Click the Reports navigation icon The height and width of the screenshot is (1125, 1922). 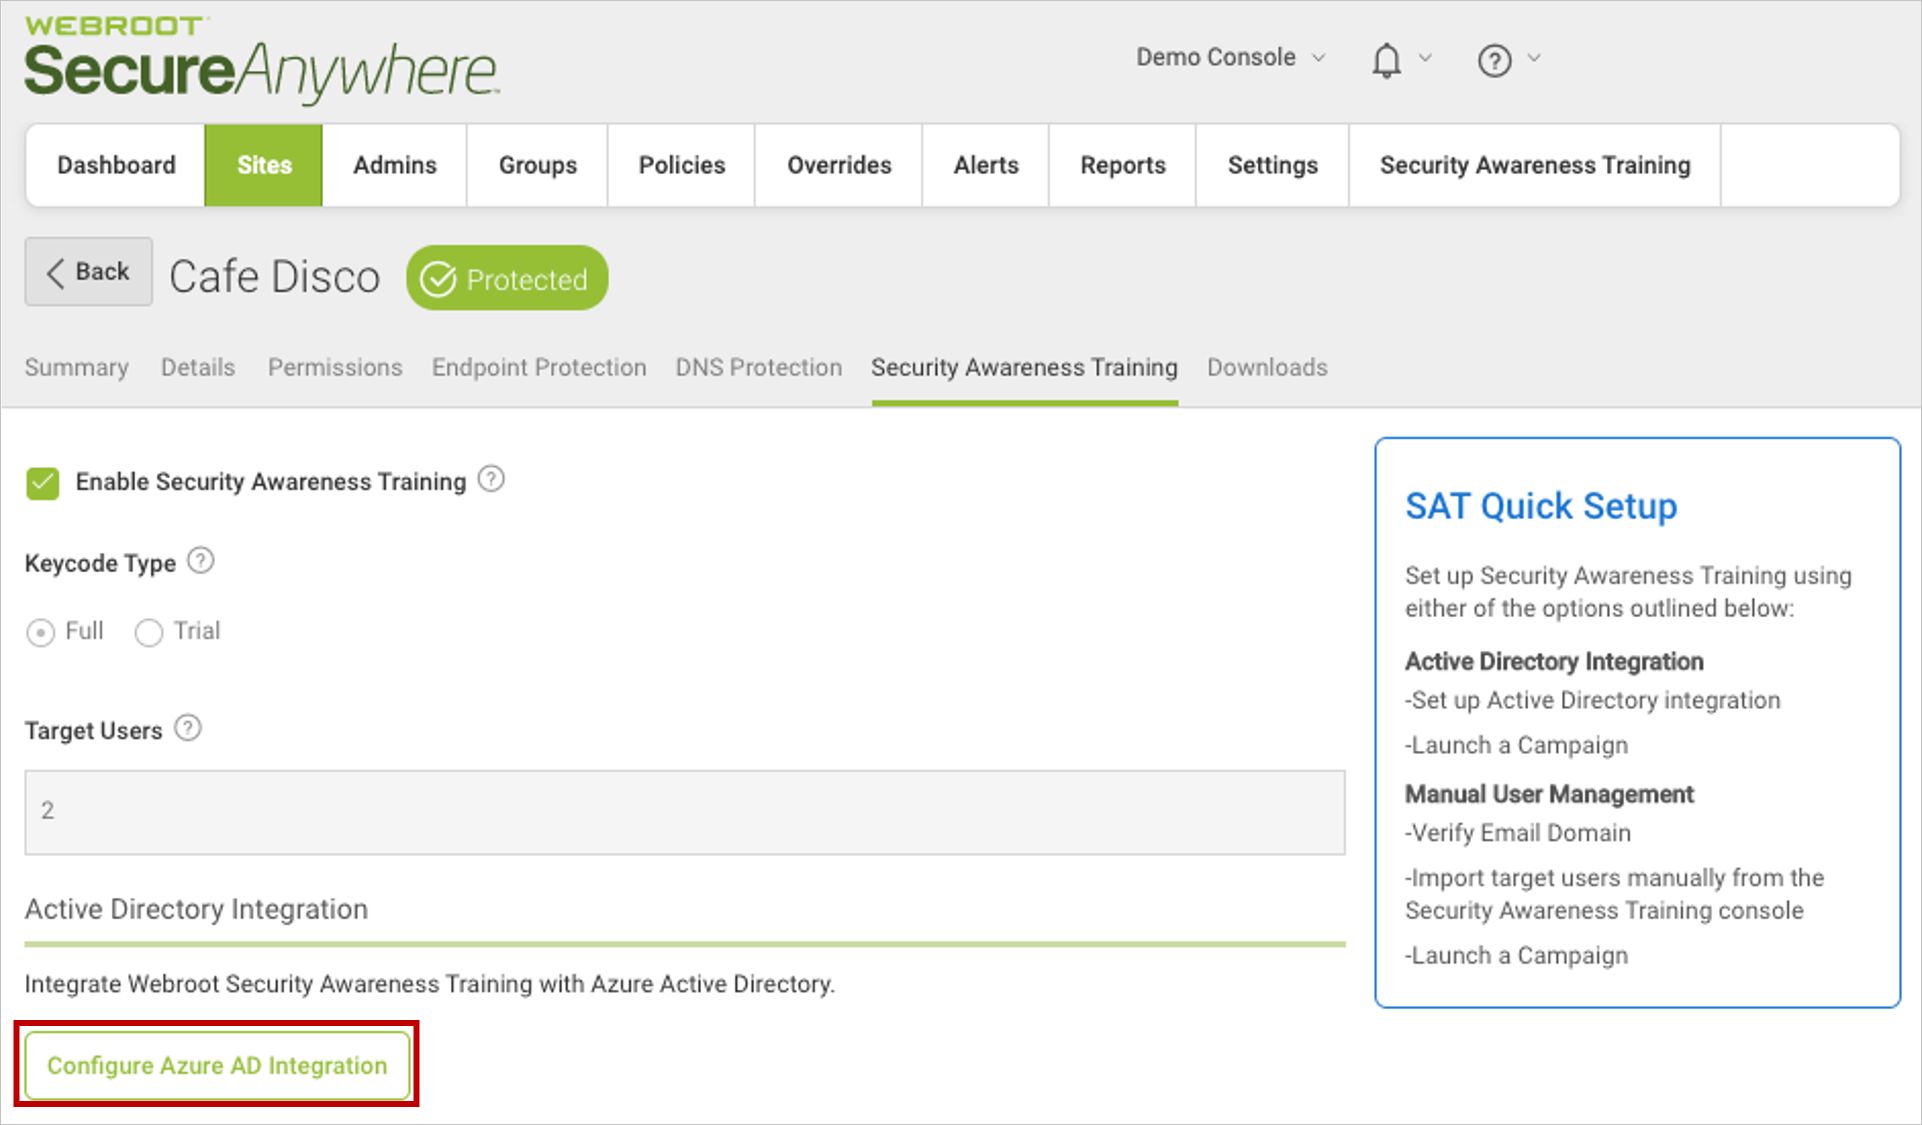(x=1122, y=165)
